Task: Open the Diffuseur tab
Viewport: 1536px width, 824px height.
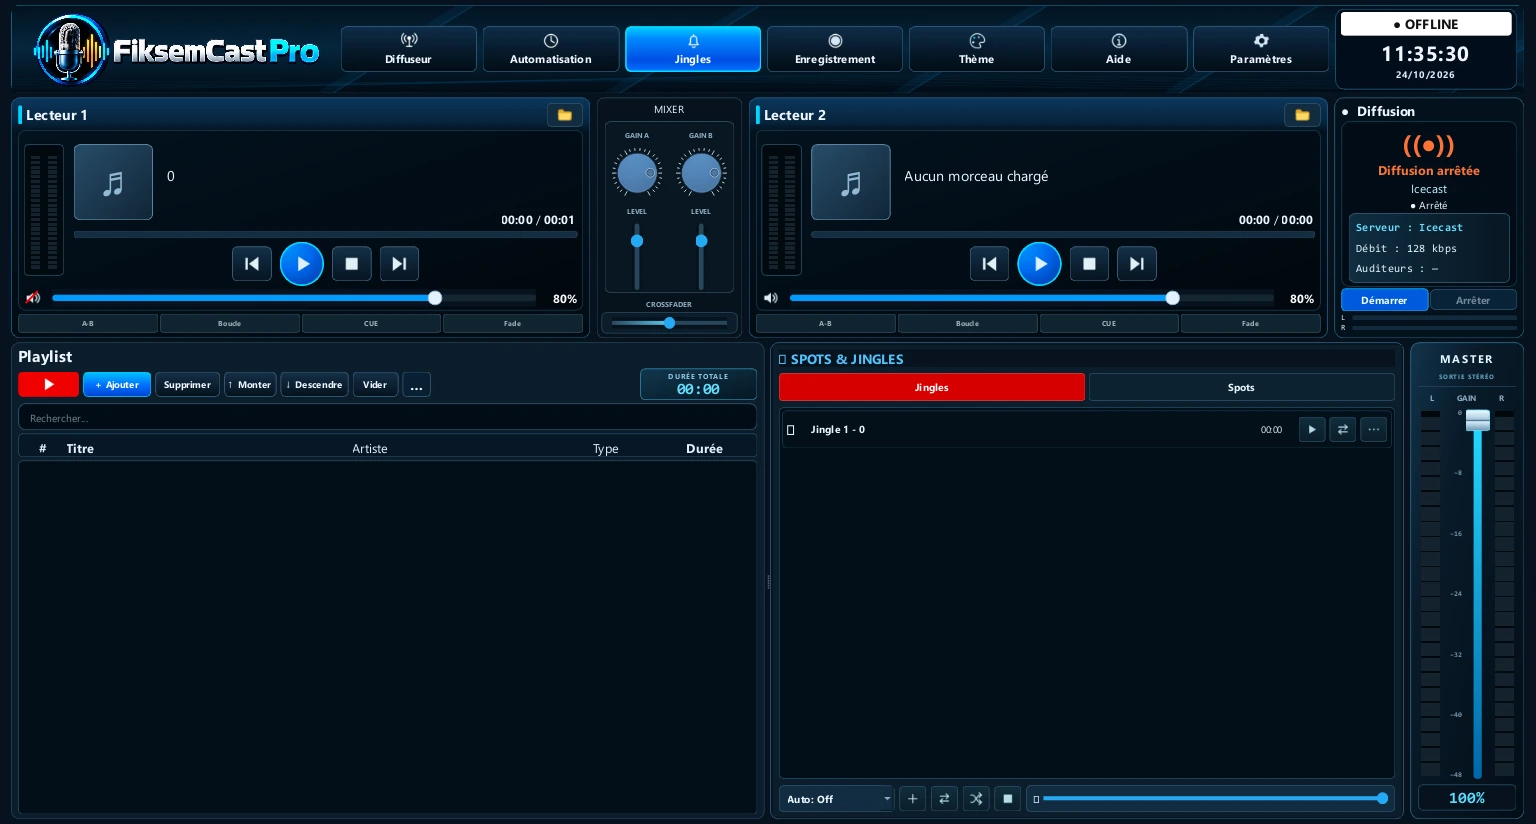Action: pos(409,49)
